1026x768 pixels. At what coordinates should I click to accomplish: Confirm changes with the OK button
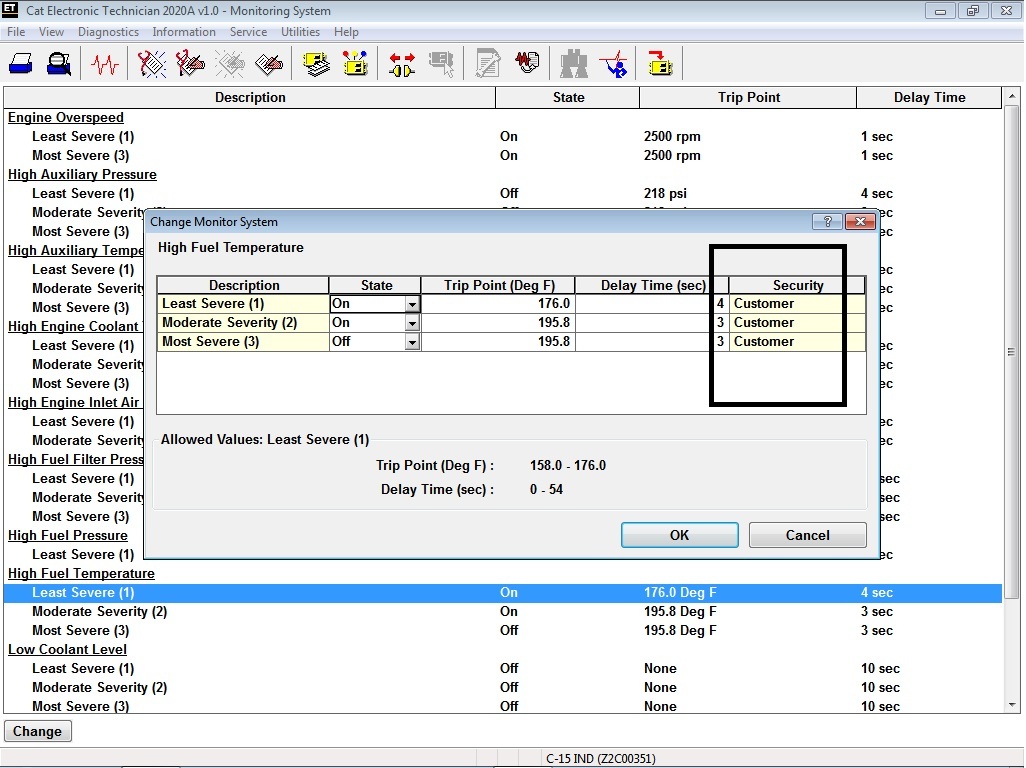(x=679, y=535)
